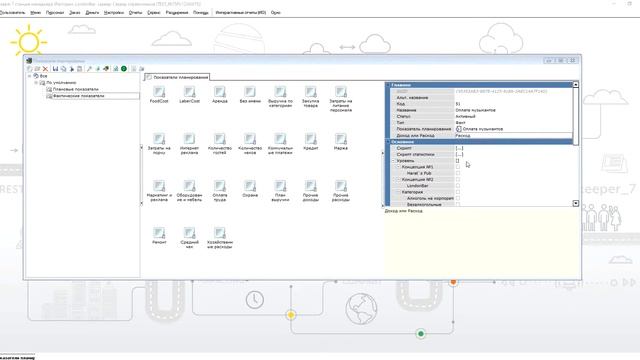Toggle the Уровень checkbox
This screenshot has width=640, height=360.
point(458,161)
